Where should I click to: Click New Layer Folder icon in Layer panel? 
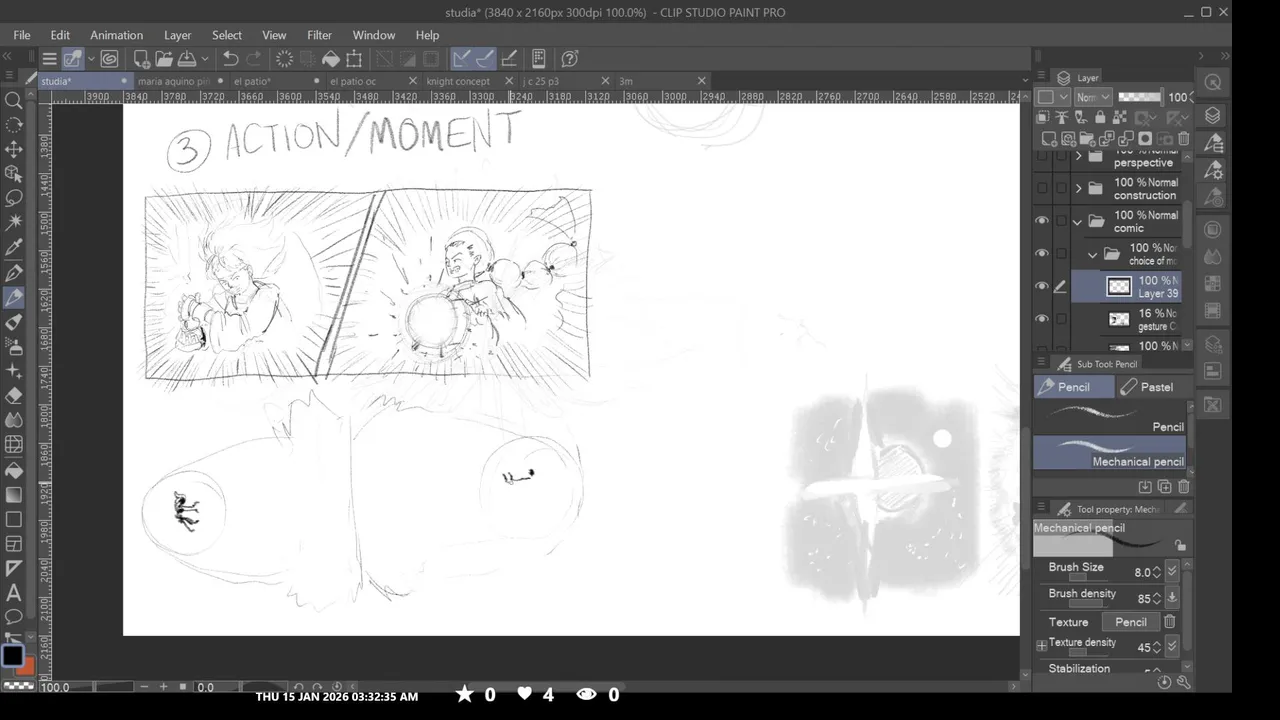click(1088, 139)
